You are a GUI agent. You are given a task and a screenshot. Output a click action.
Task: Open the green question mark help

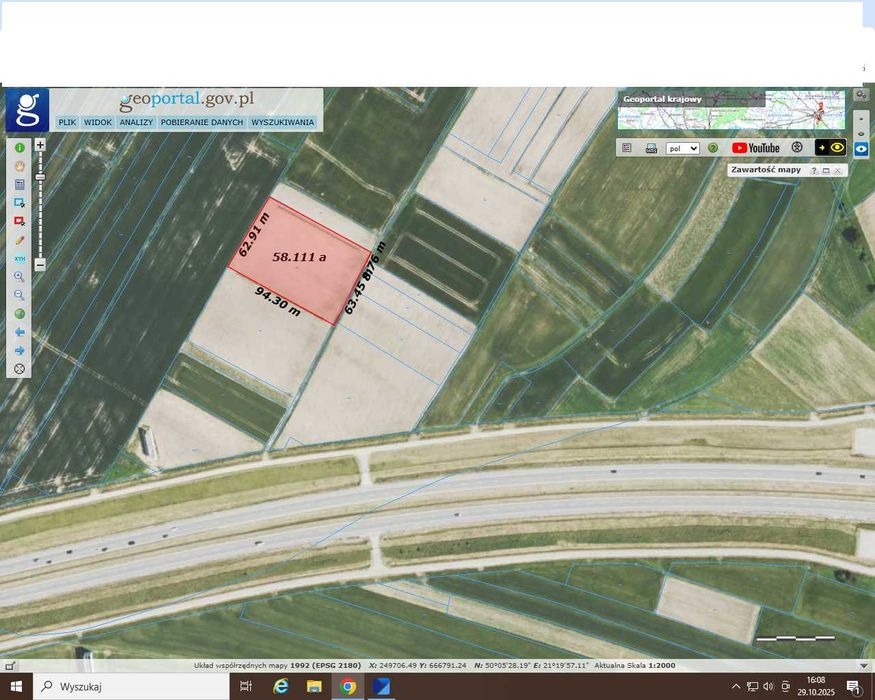point(713,148)
